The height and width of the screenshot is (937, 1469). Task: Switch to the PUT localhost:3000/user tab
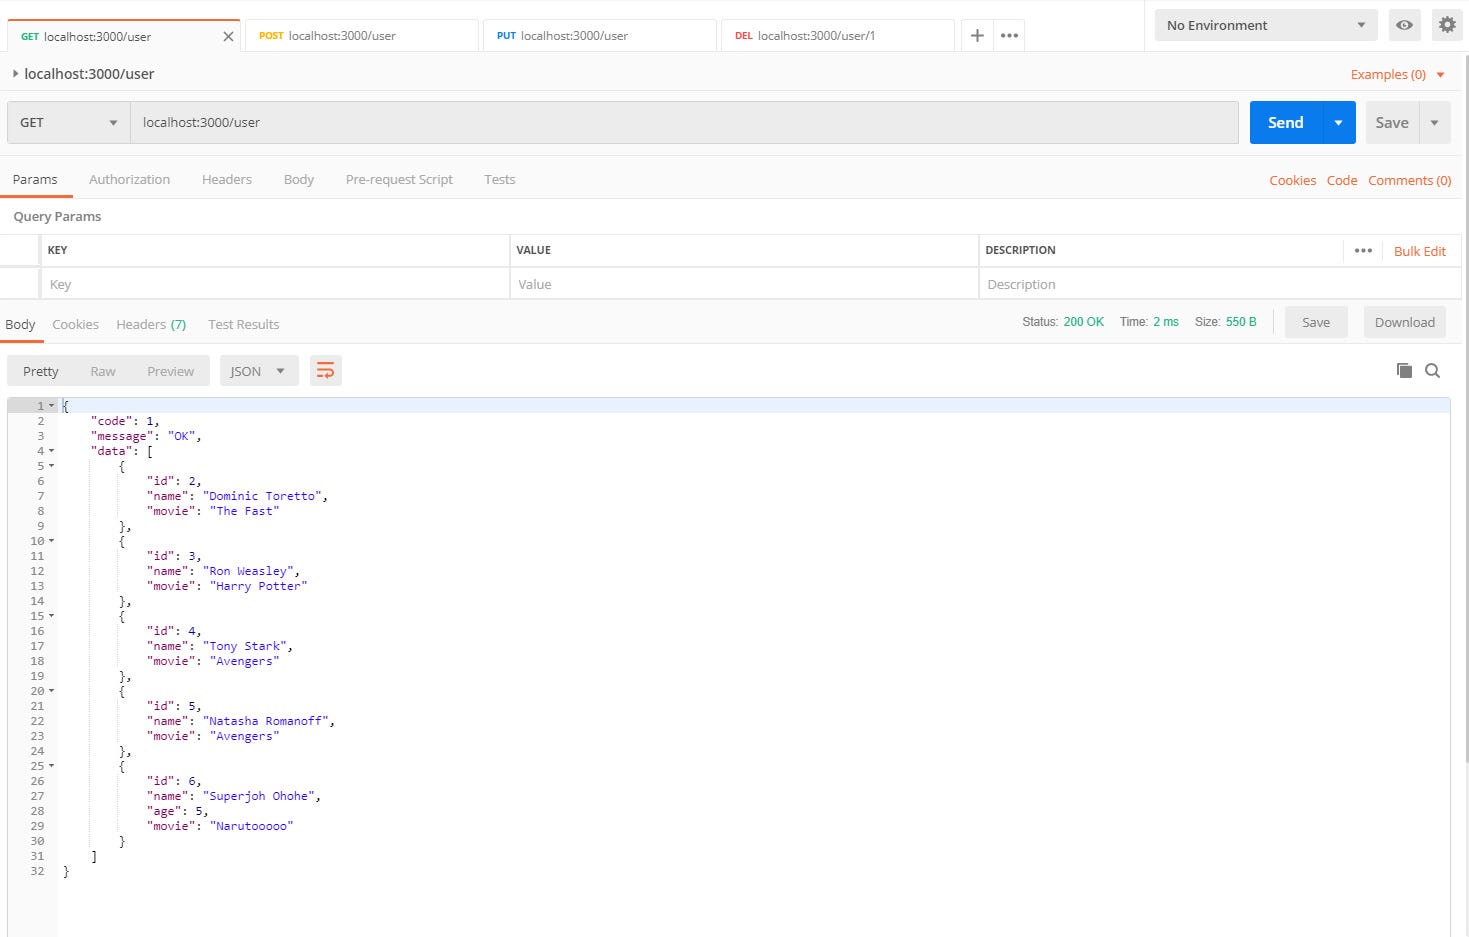(x=598, y=35)
